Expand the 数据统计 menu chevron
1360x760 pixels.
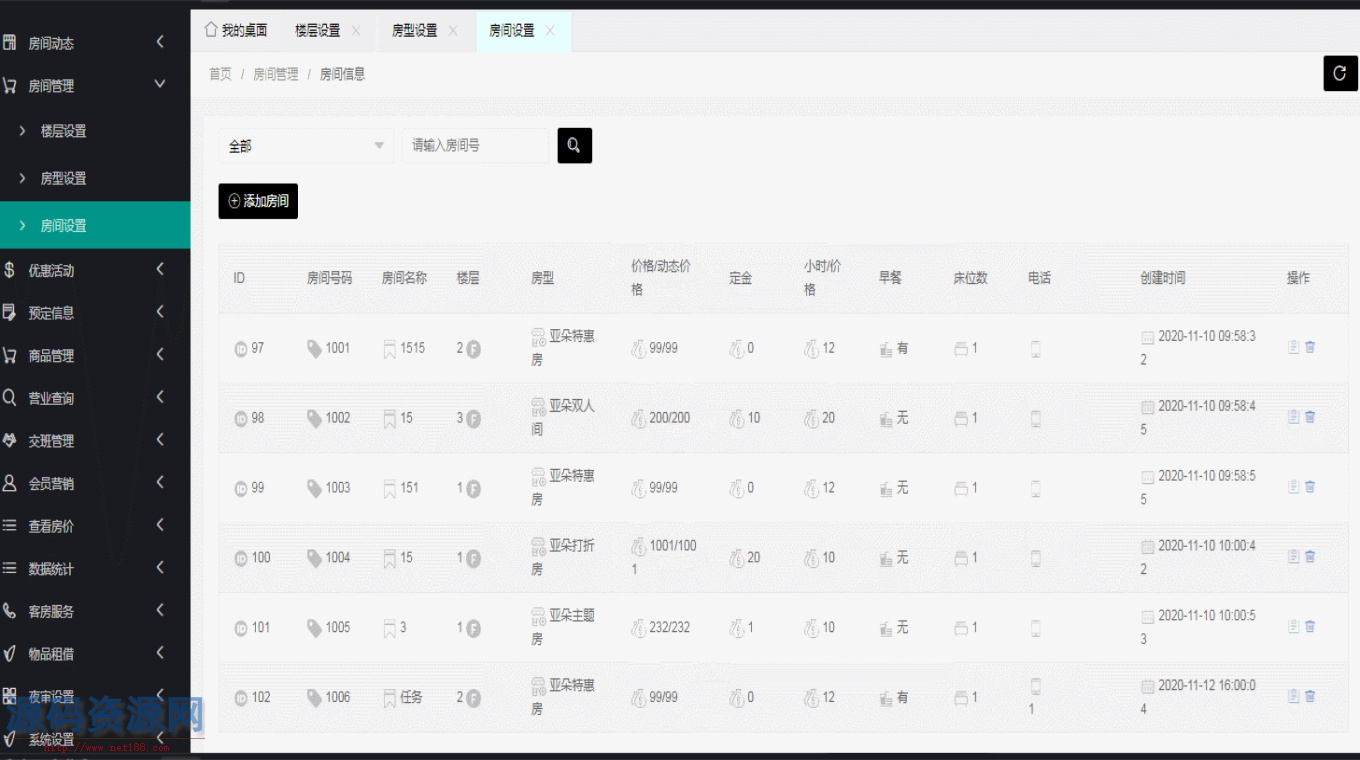click(x=161, y=567)
